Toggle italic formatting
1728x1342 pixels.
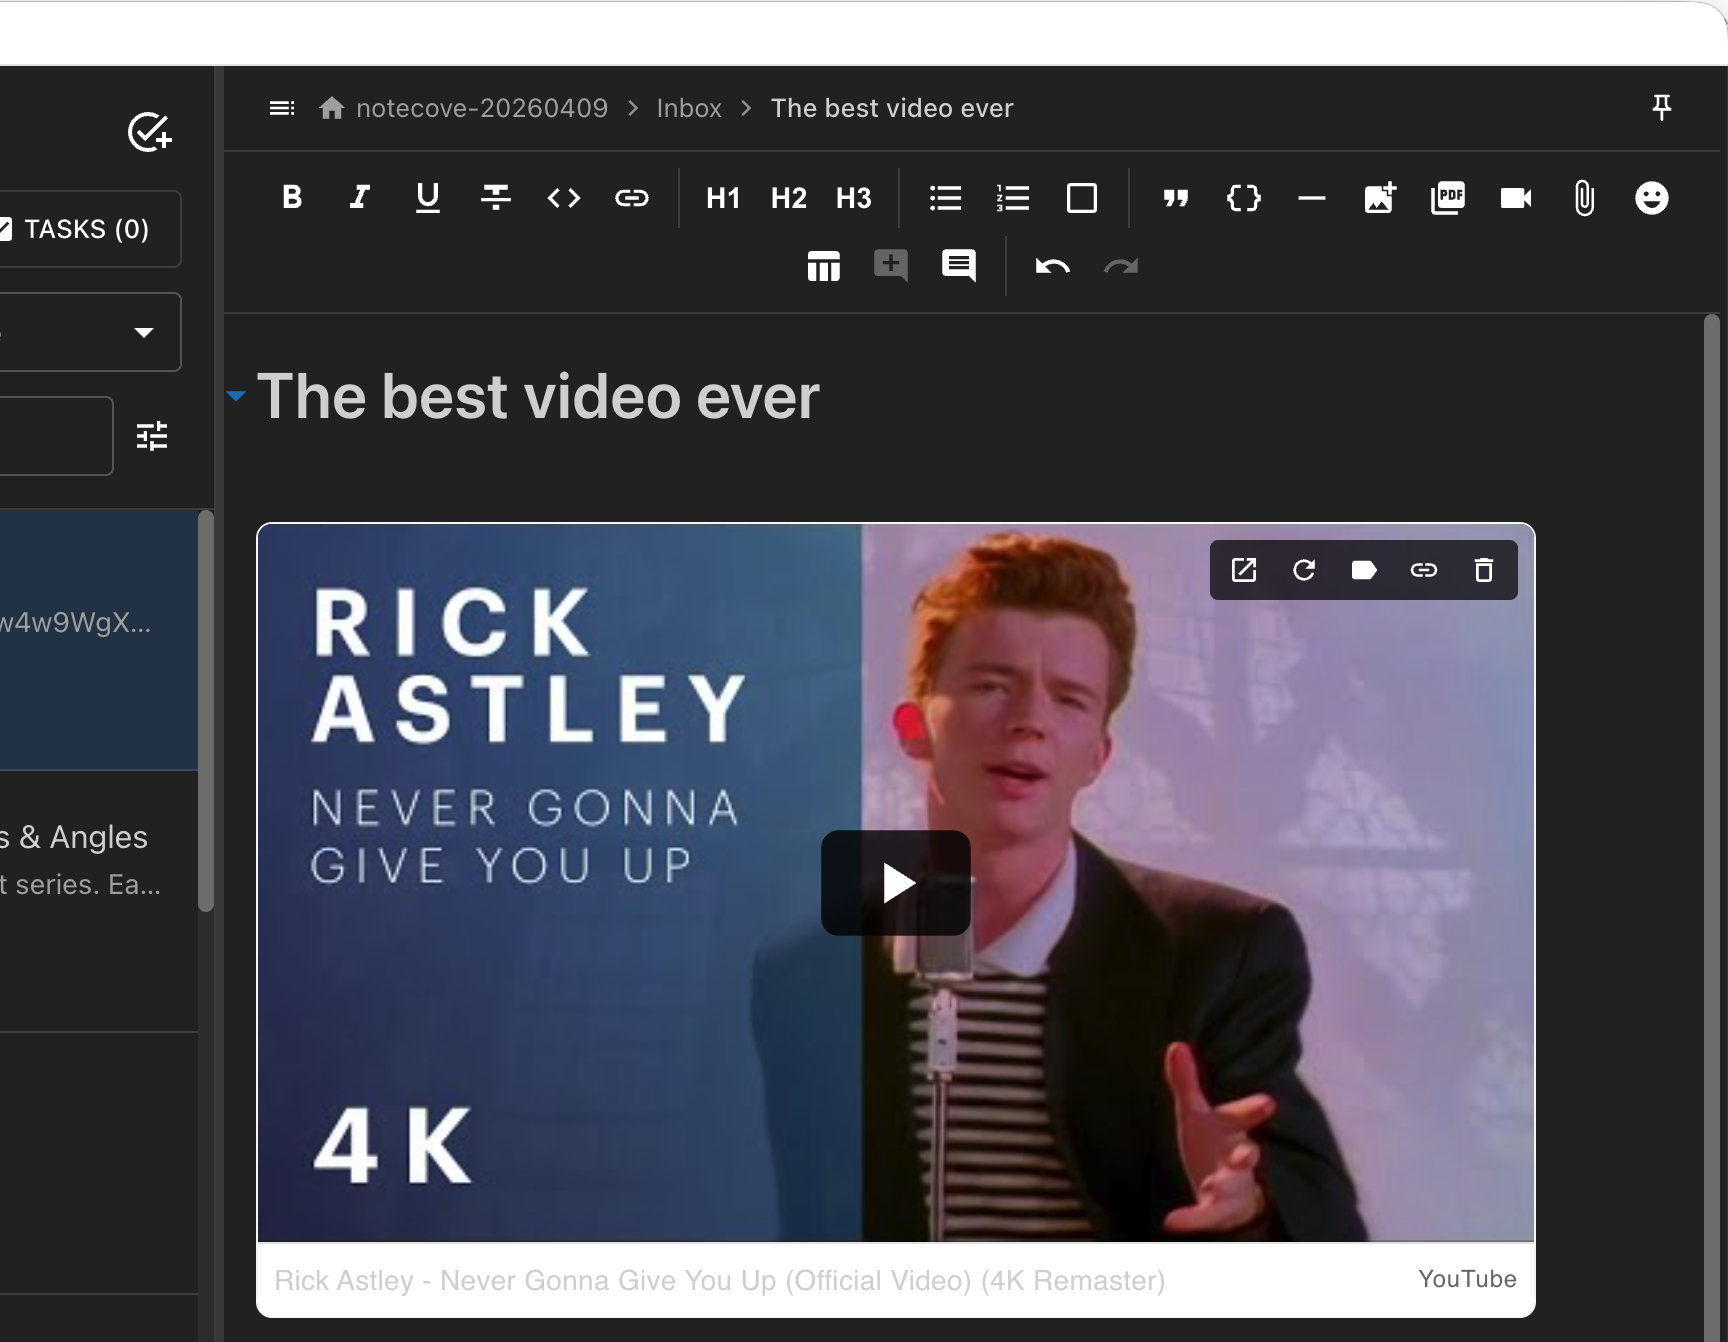pyautogui.click(x=360, y=198)
